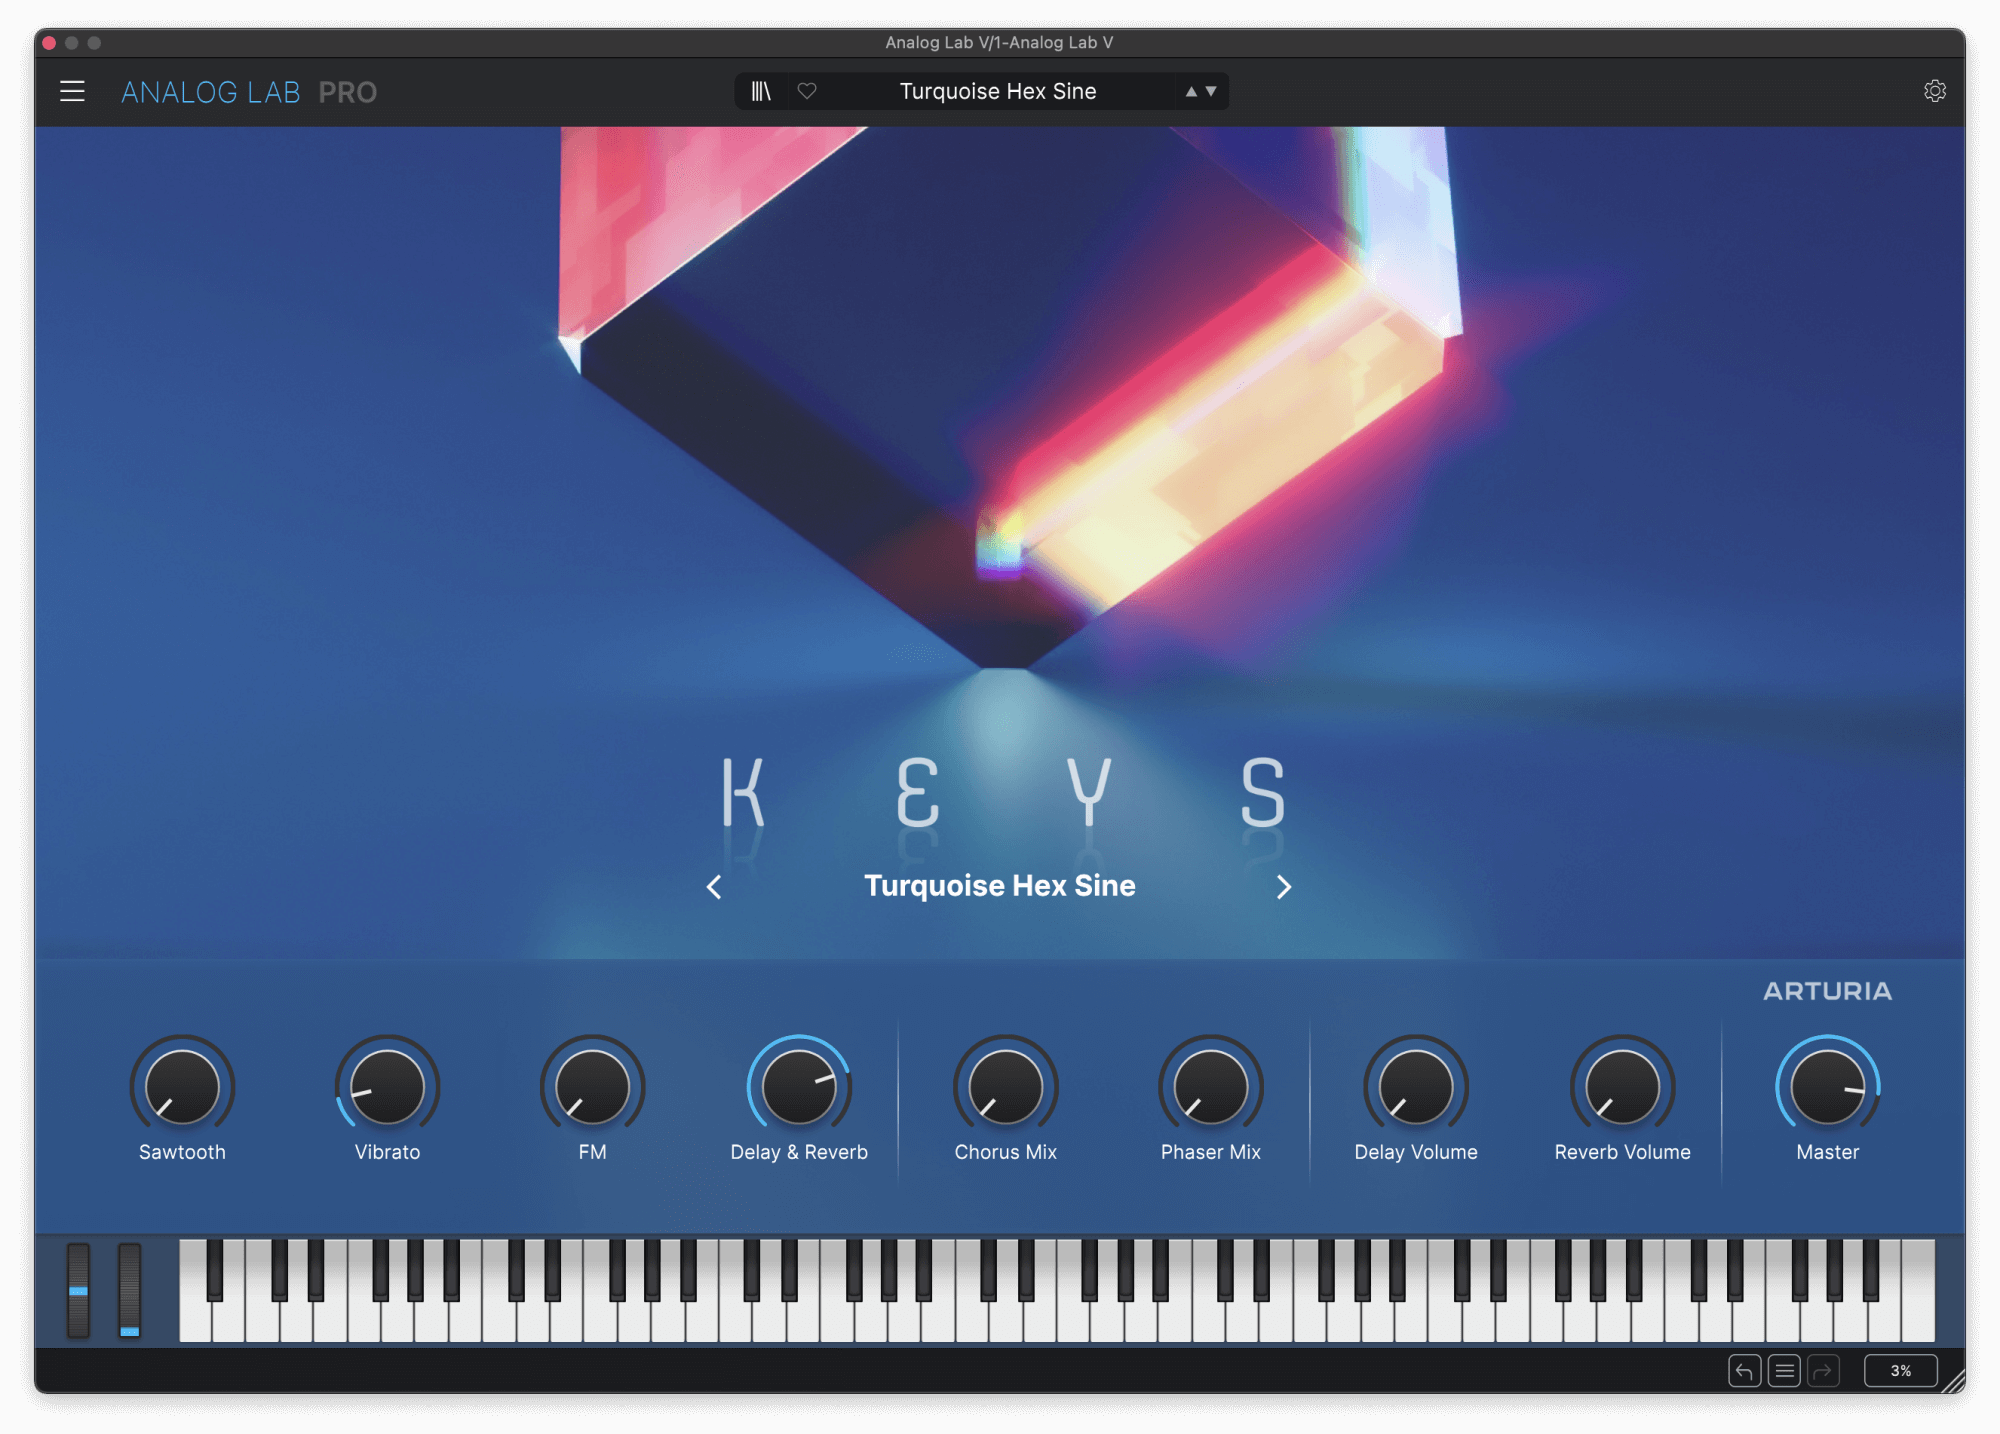Image resolution: width=2000 pixels, height=1434 pixels.
Task: Go to next preset right chevron
Action: 1284,887
